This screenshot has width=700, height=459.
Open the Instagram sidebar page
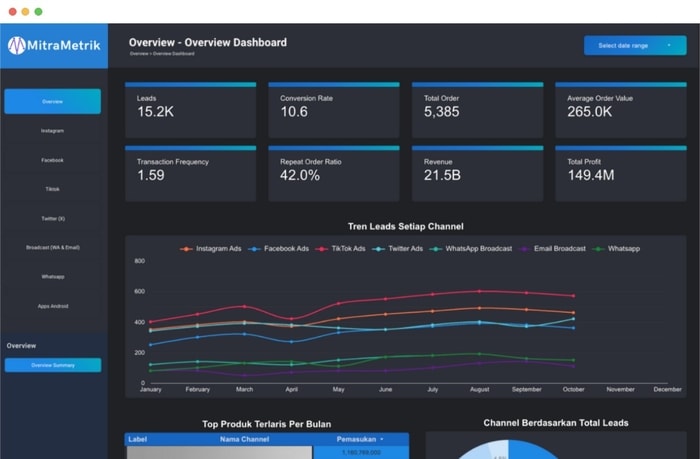(53, 131)
